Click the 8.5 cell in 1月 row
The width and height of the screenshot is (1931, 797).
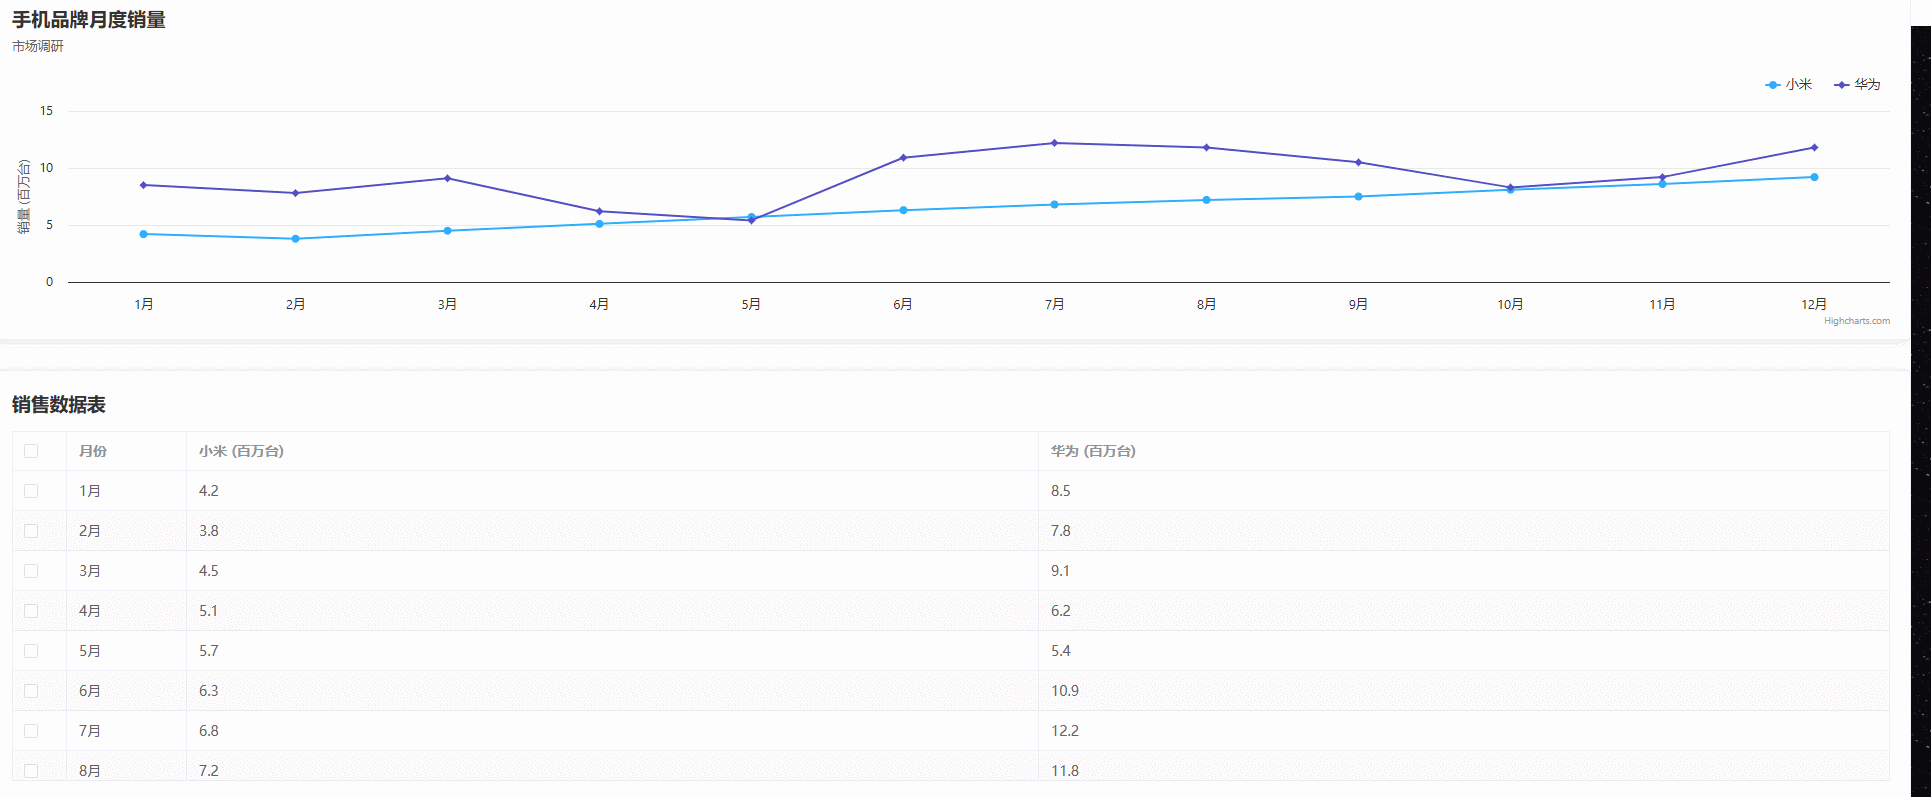click(x=1464, y=491)
